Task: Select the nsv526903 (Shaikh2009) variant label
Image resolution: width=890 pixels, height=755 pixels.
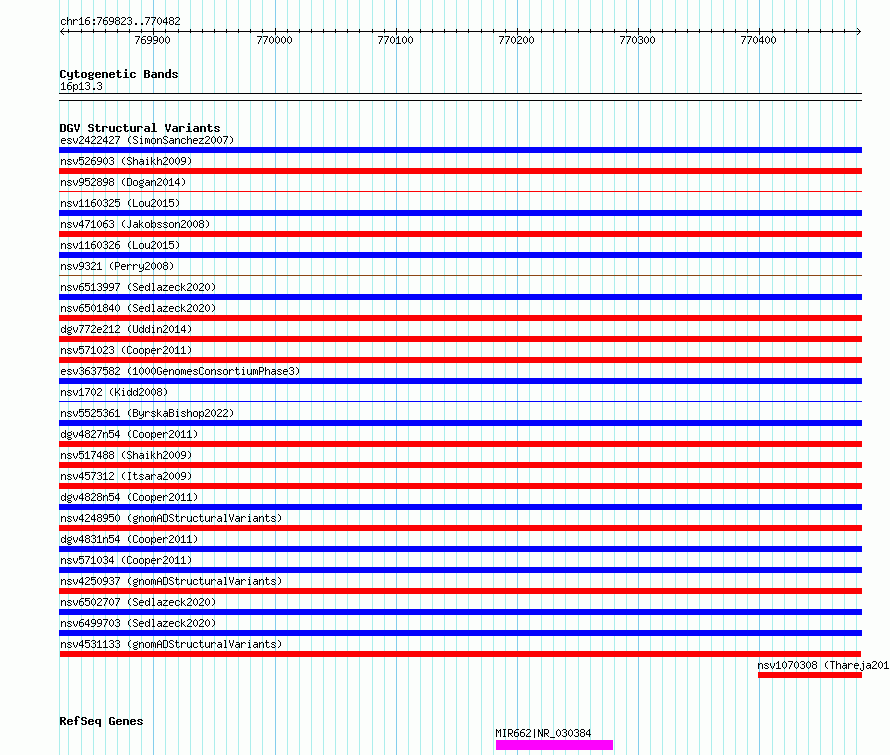Action: pyautogui.click(x=126, y=161)
